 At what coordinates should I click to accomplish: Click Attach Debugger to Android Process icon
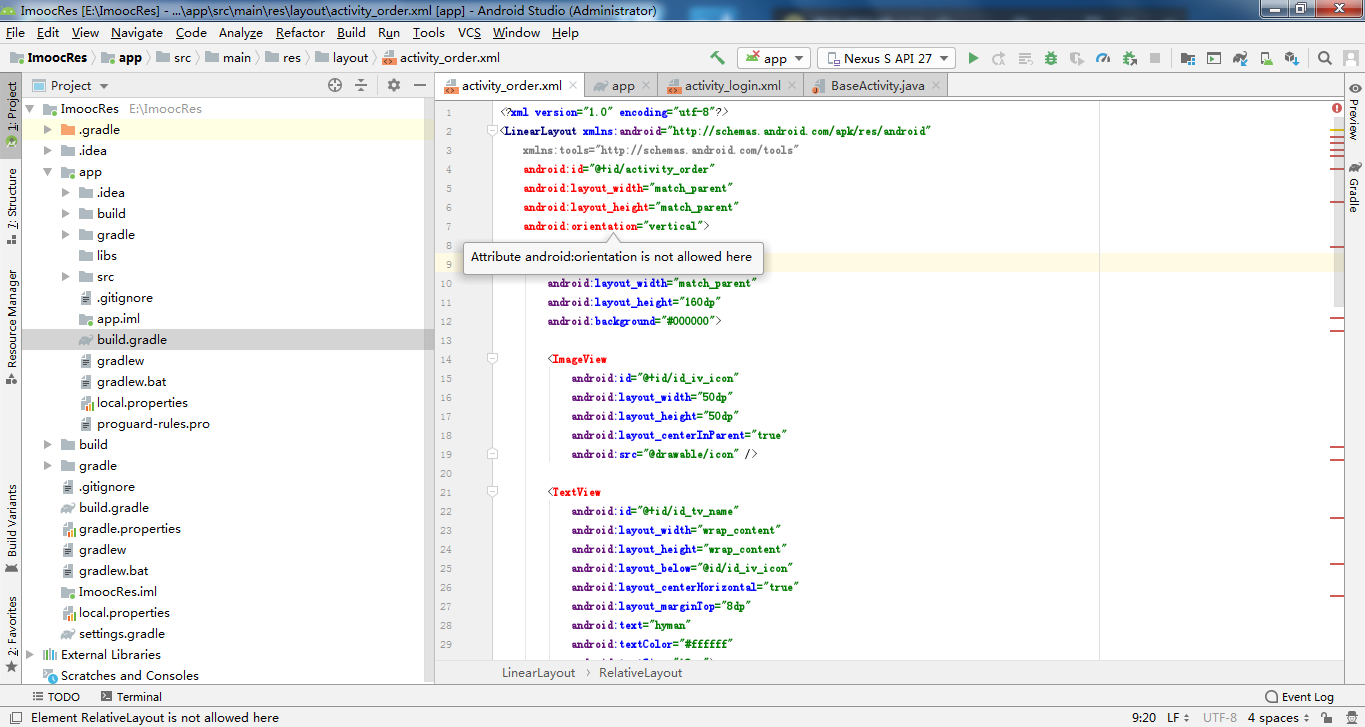point(1130,58)
